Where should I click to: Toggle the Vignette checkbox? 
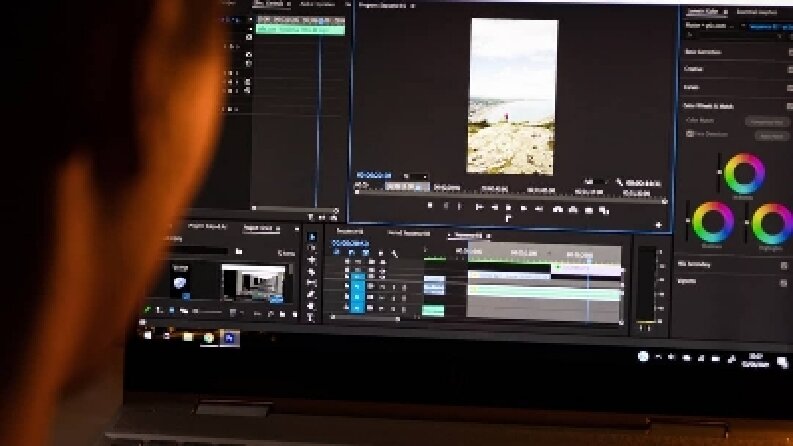coord(784,283)
